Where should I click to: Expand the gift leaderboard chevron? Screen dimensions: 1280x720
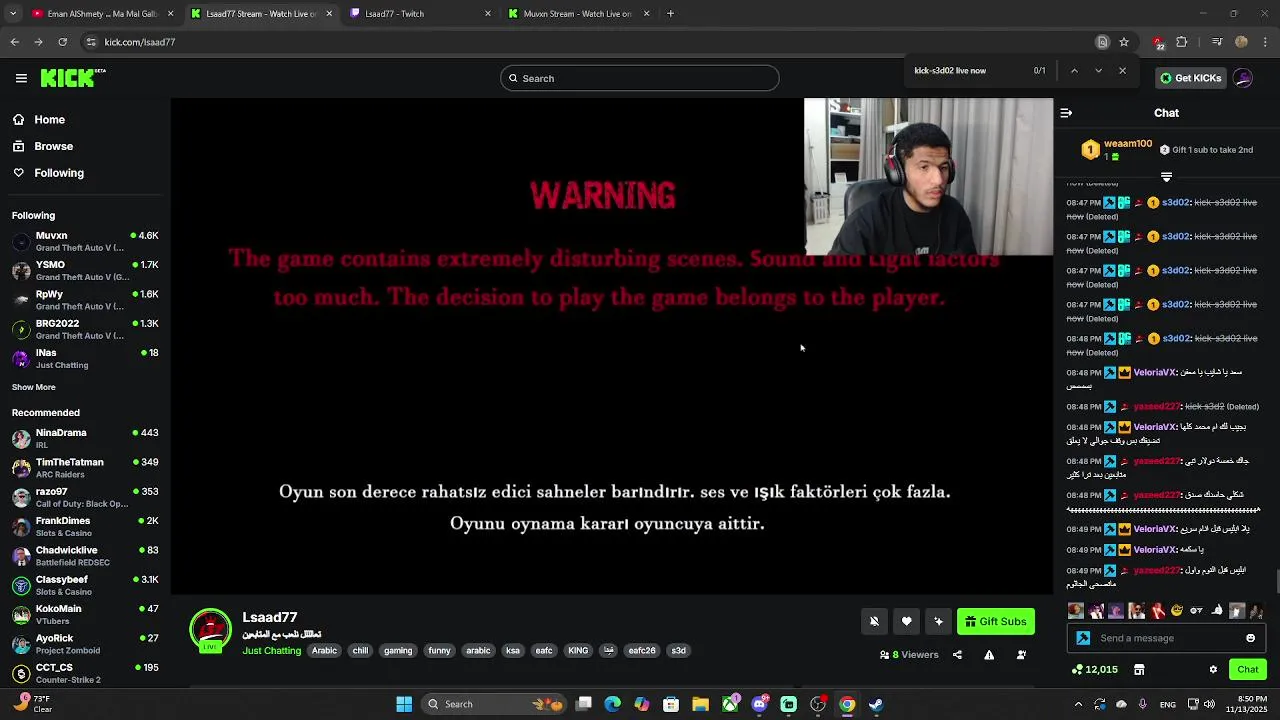[1166, 177]
